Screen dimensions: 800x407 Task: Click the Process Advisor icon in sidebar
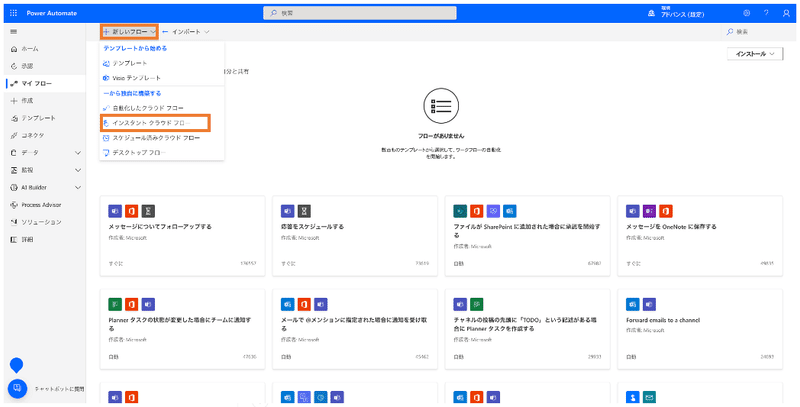(x=14, y=205)
